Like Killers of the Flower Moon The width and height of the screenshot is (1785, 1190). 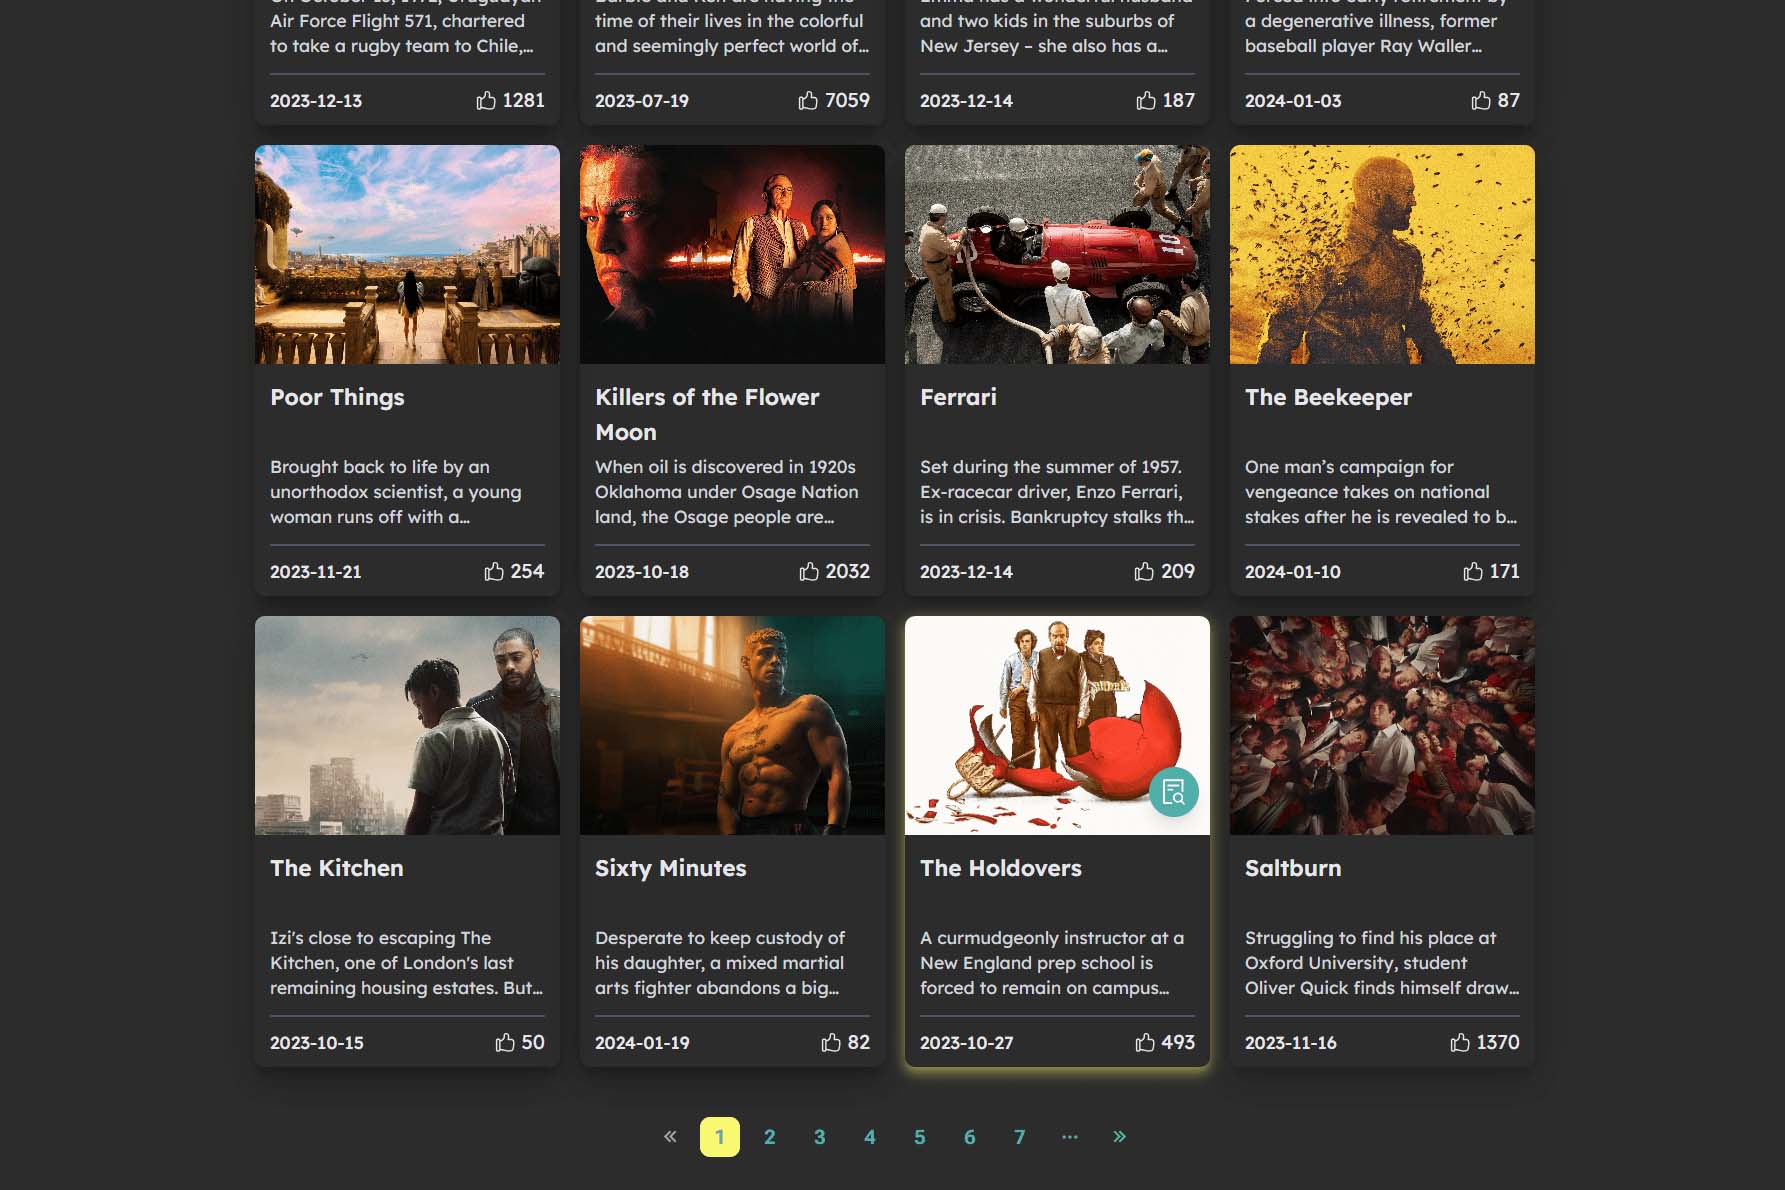pyautogui.click(x=809, y=571)
